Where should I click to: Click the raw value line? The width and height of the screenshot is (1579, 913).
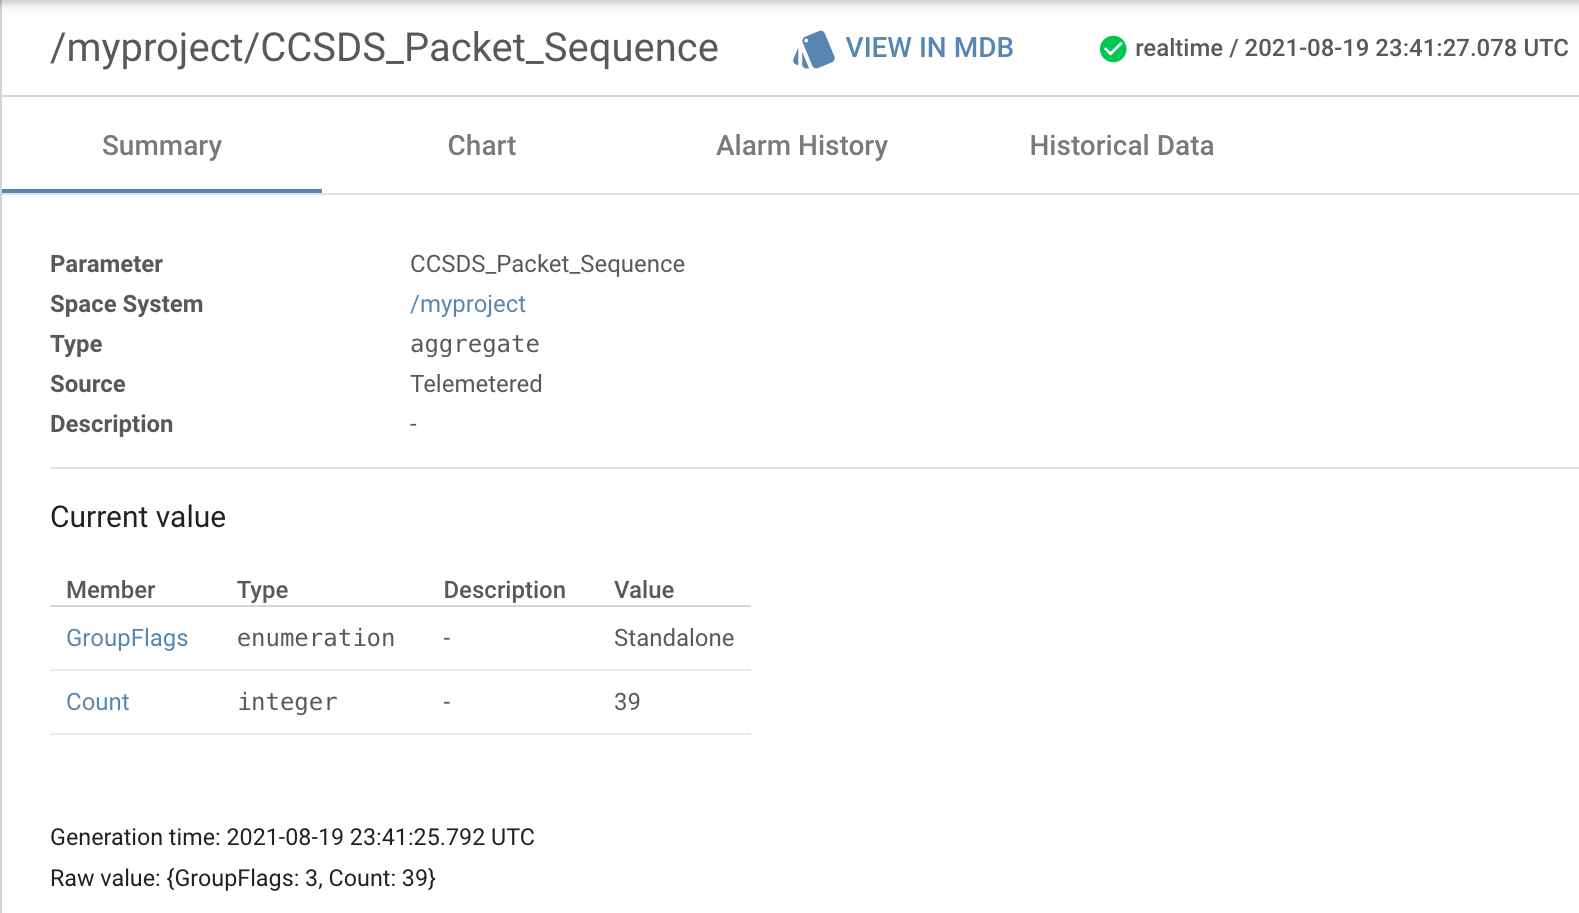coord(243,878)
